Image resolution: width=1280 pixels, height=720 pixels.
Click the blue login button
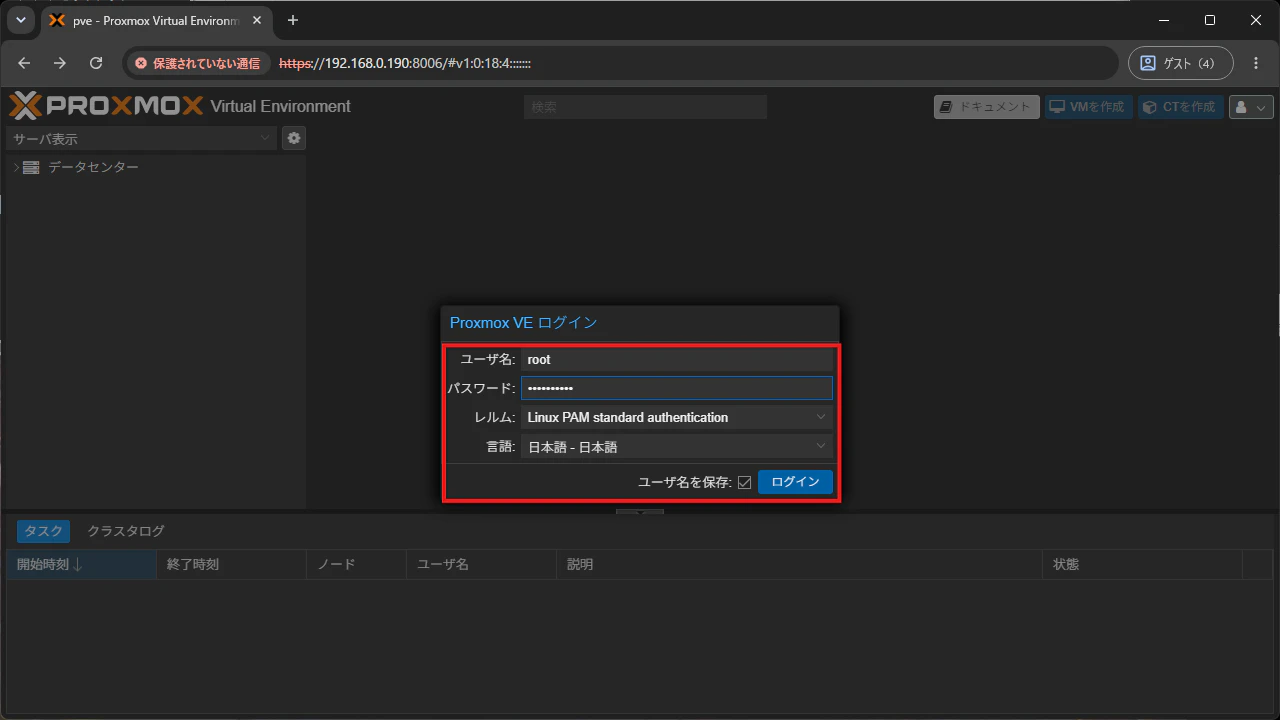coord(795,482)
